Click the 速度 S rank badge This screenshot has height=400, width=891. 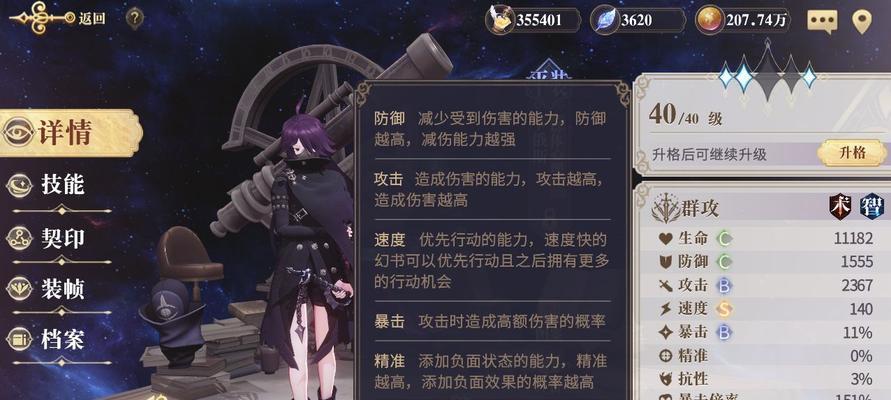pyautogui.click(x=723, y=309)
